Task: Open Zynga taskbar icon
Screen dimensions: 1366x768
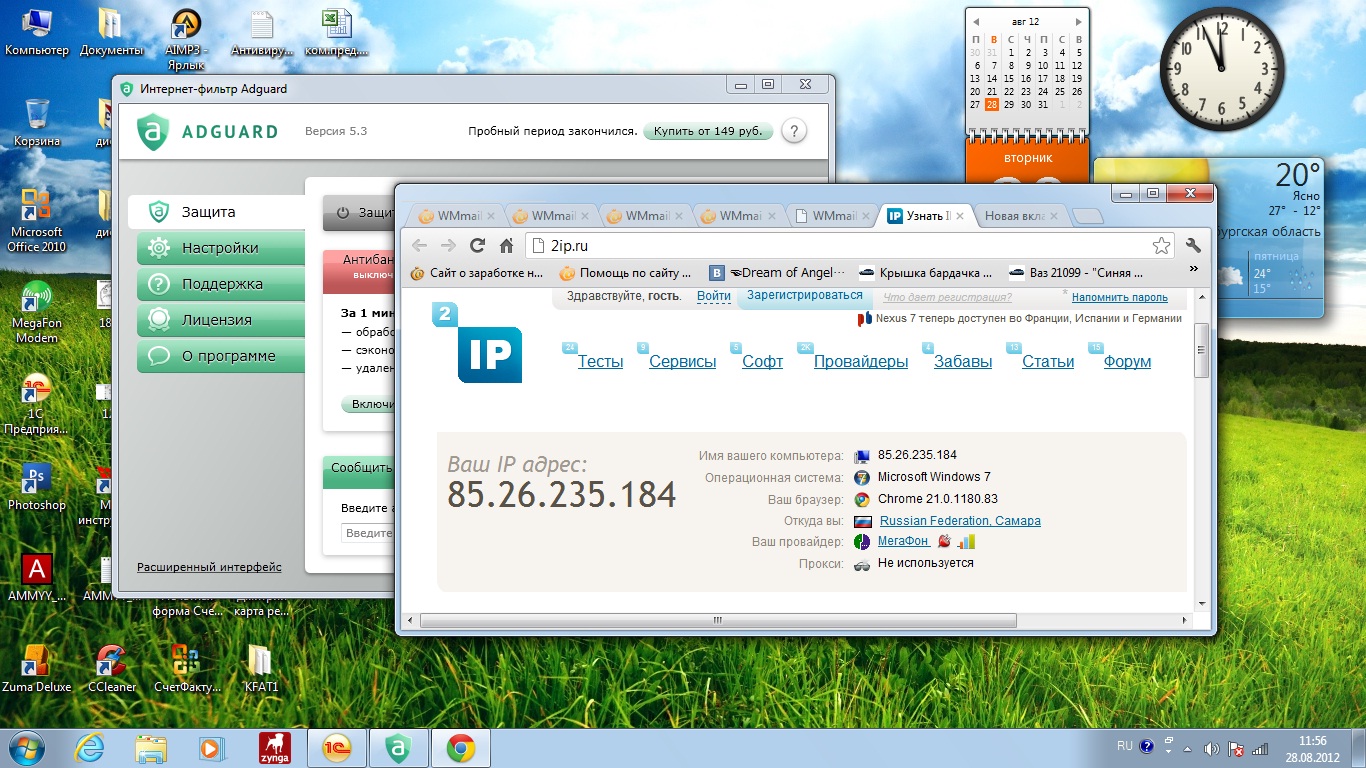Action: (275, 748)
